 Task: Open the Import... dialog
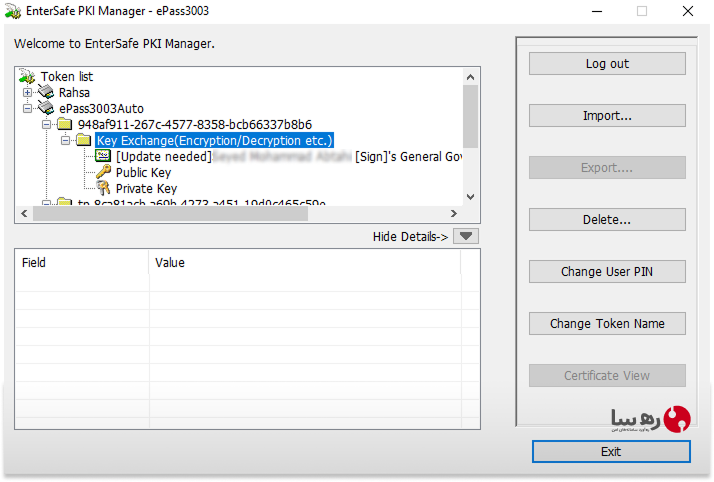(607, 116)
